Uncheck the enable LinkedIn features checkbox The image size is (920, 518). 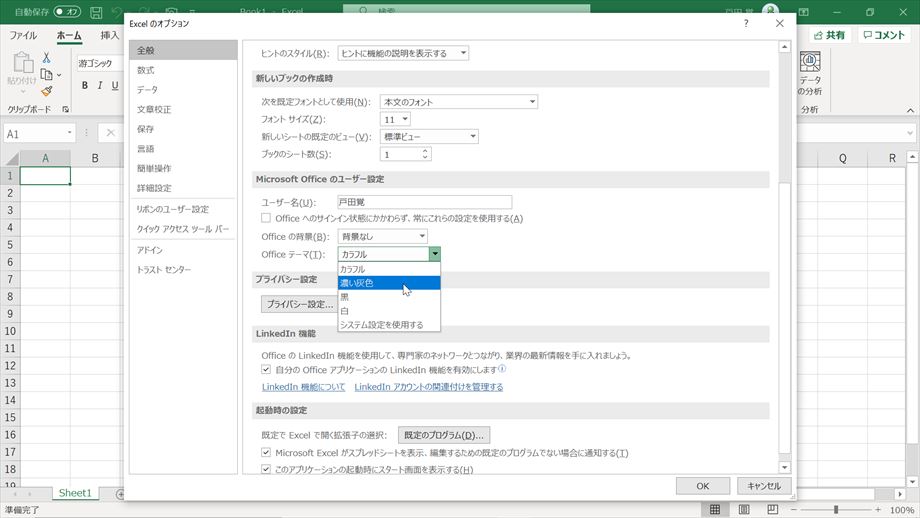click(x=266, y=370)
